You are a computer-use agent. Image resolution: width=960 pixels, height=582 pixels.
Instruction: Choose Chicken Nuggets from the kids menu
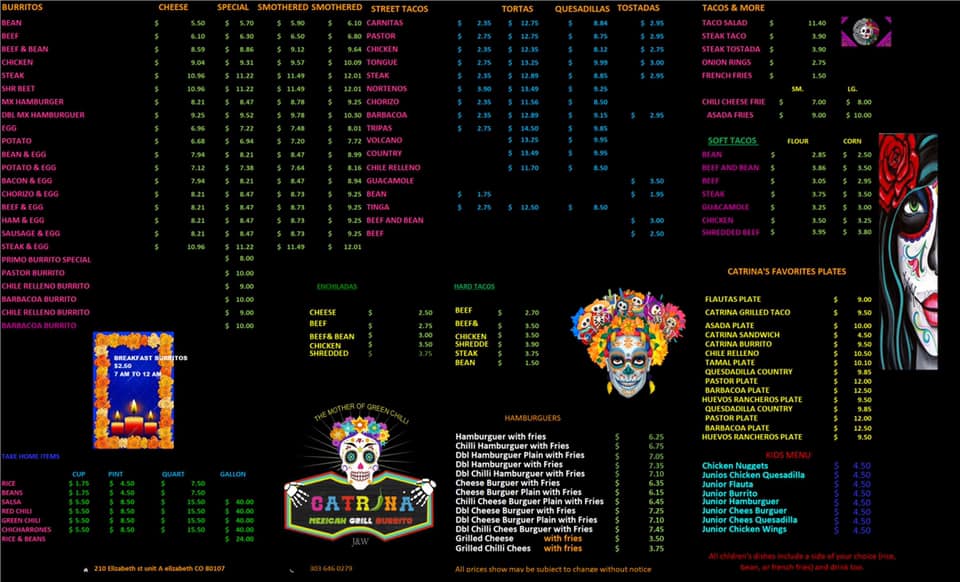735,465
